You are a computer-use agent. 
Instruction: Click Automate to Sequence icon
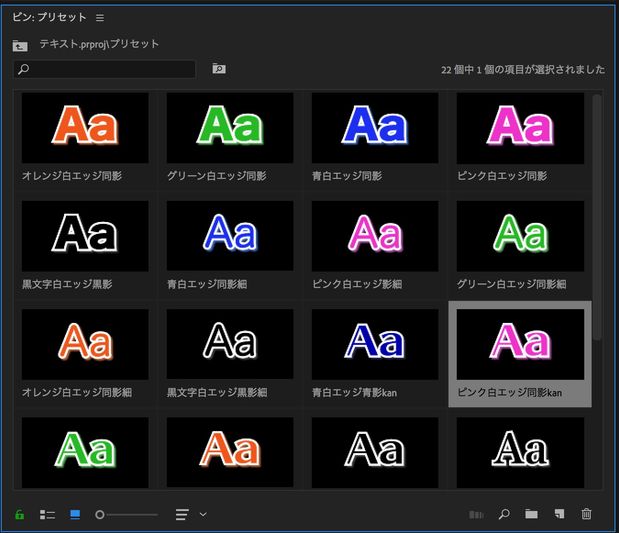point(476,514)
